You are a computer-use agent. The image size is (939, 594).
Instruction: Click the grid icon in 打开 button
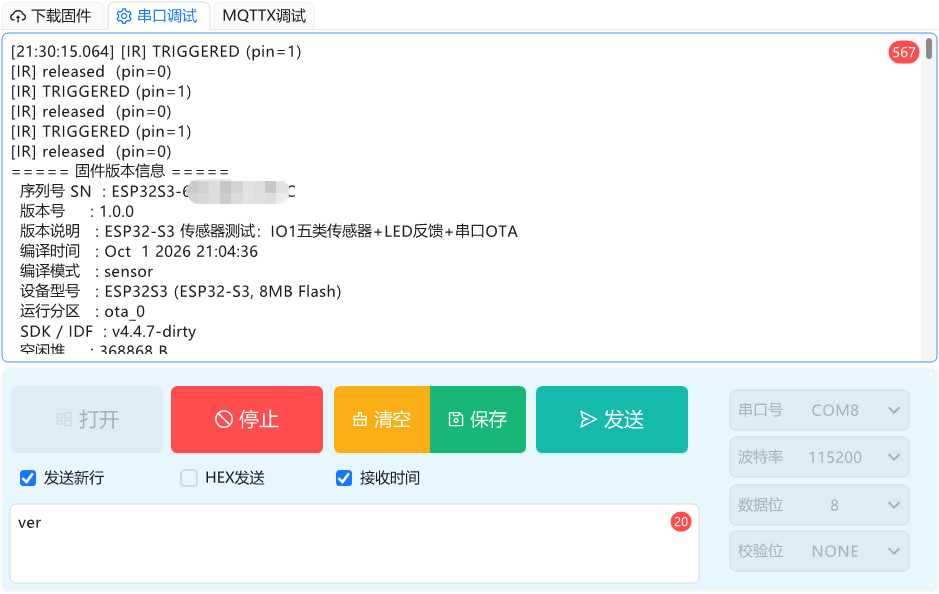[64, 419]
